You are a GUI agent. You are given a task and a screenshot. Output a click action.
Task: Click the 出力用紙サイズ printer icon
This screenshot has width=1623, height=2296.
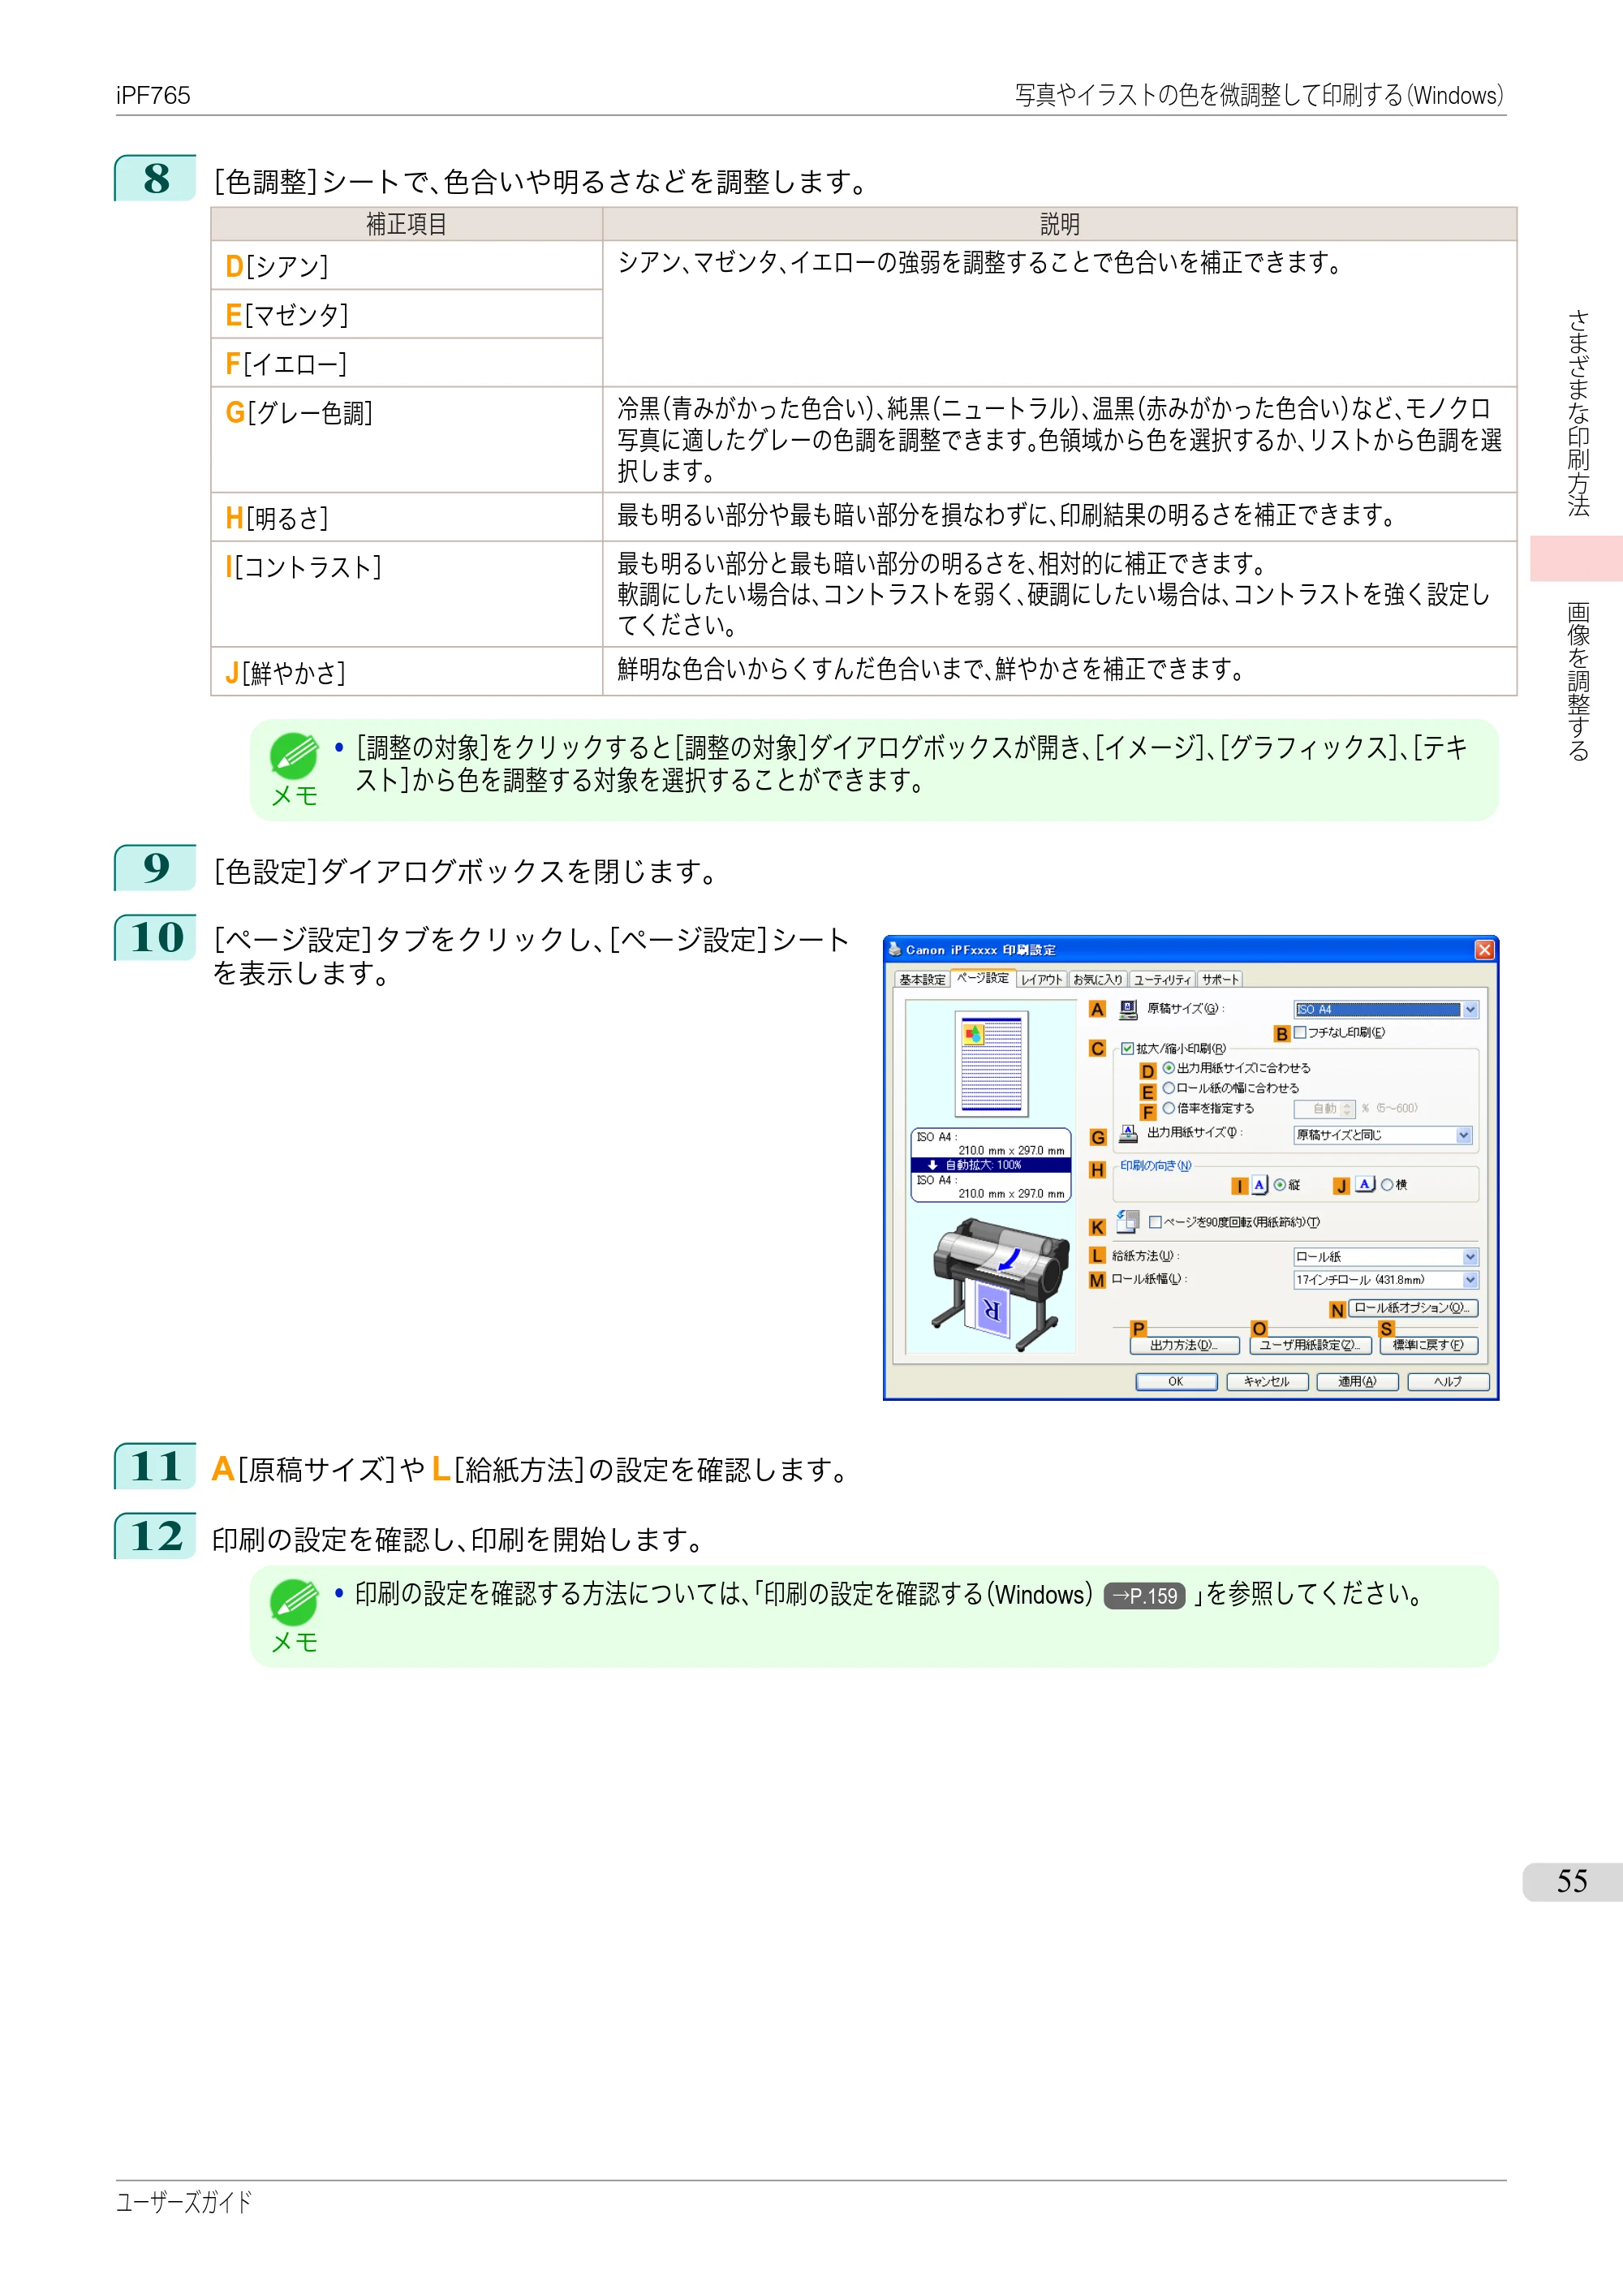pyautogui.click(x=1128, y=1133)
